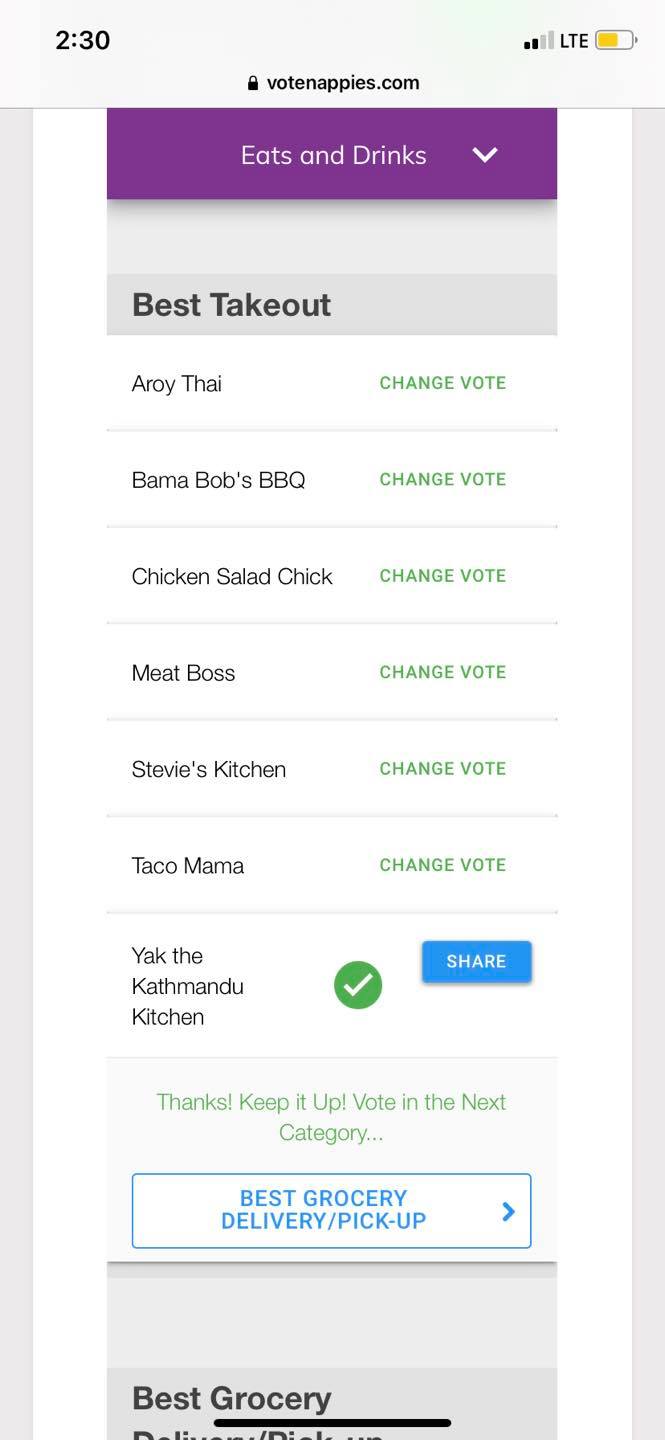
Task: Change vote for Stevie's Kitchen
Action: point(443,768)
